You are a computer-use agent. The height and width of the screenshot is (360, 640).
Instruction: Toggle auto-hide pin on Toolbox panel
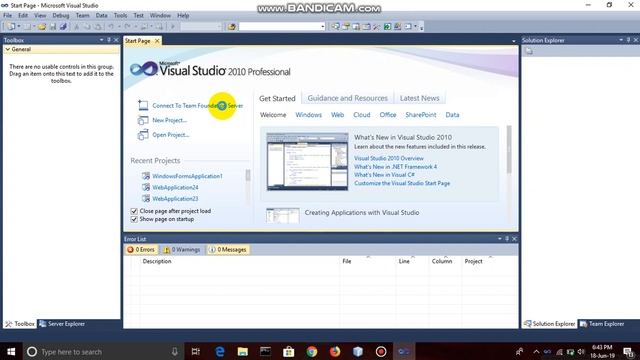pyautogui.click(x=109, y=40)
